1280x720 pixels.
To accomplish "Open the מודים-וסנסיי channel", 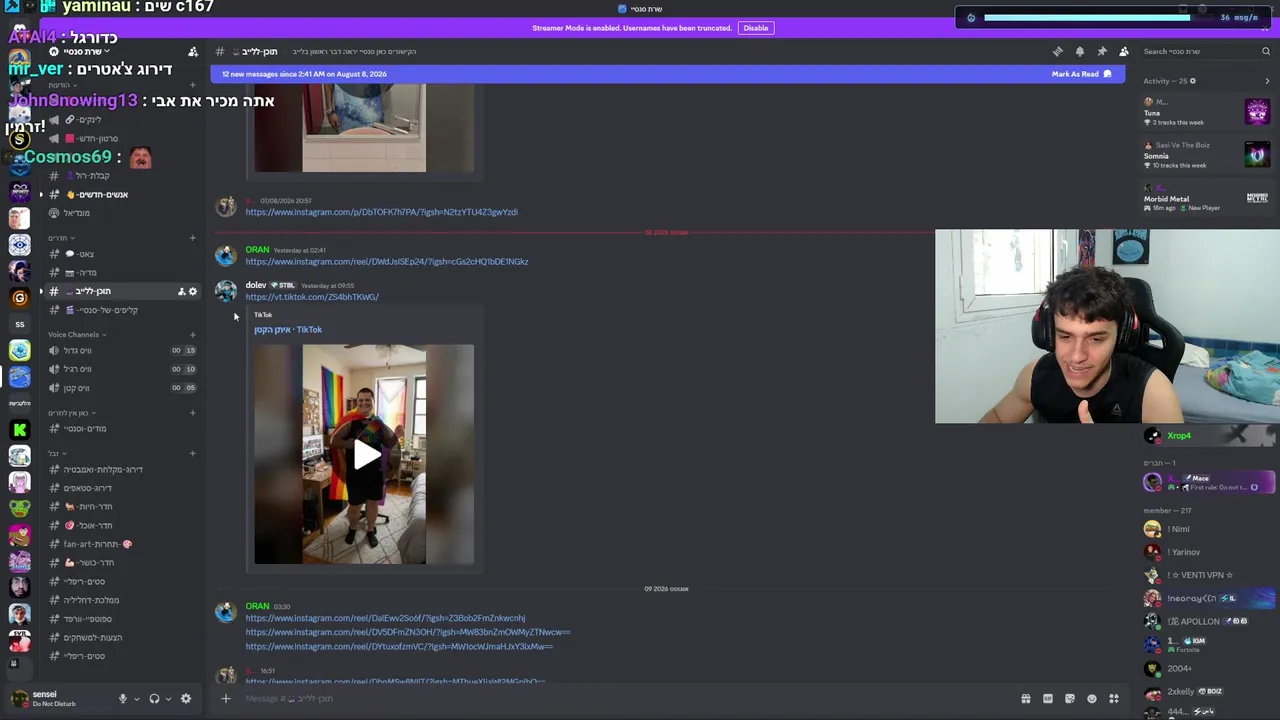I will pos(122,429).
